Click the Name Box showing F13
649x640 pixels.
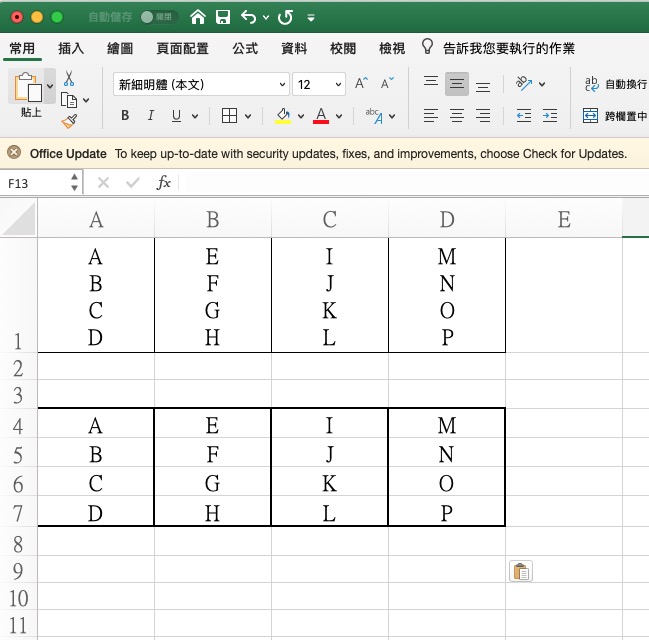pos(36,183)
